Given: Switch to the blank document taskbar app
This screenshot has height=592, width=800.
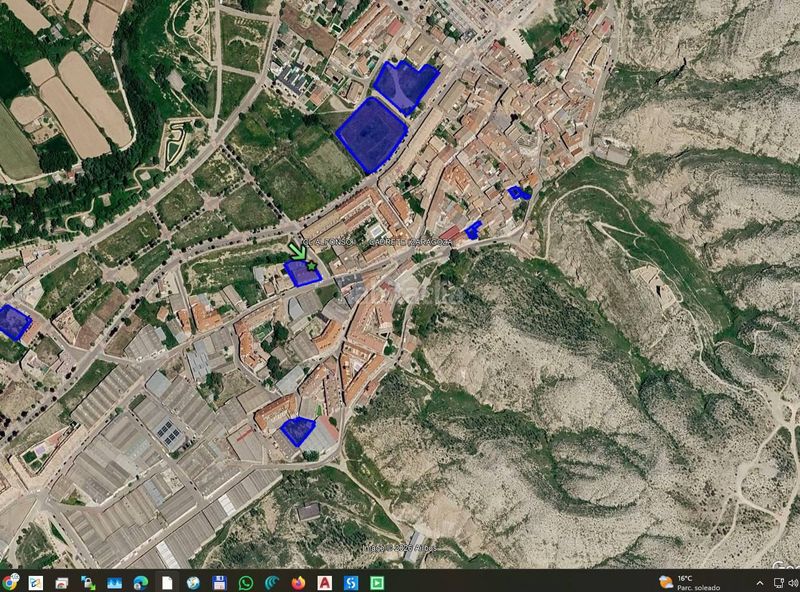Looking at the screenshot, I should [x=167, y=582].
